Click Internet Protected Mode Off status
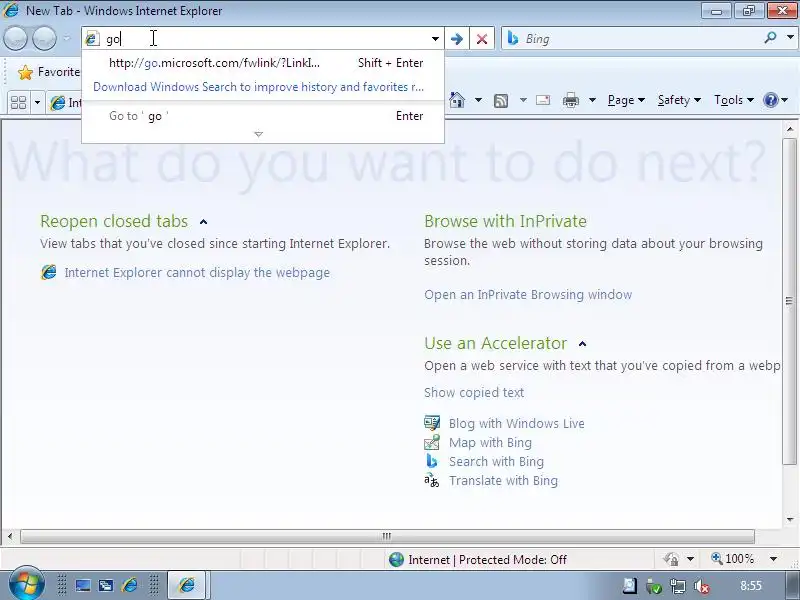This screenshot has width=800, height=600. (477, 560)
